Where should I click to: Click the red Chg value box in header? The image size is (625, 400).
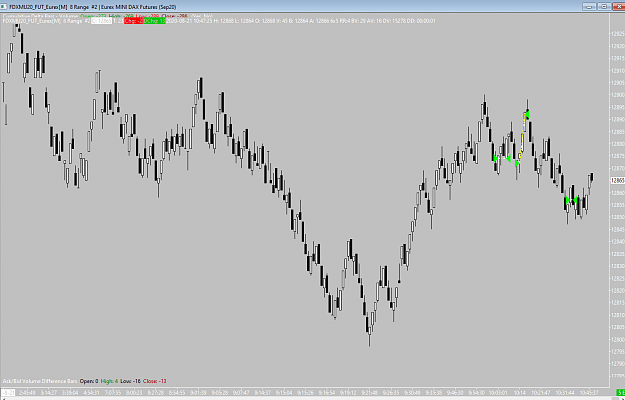[x=133, y=21]
